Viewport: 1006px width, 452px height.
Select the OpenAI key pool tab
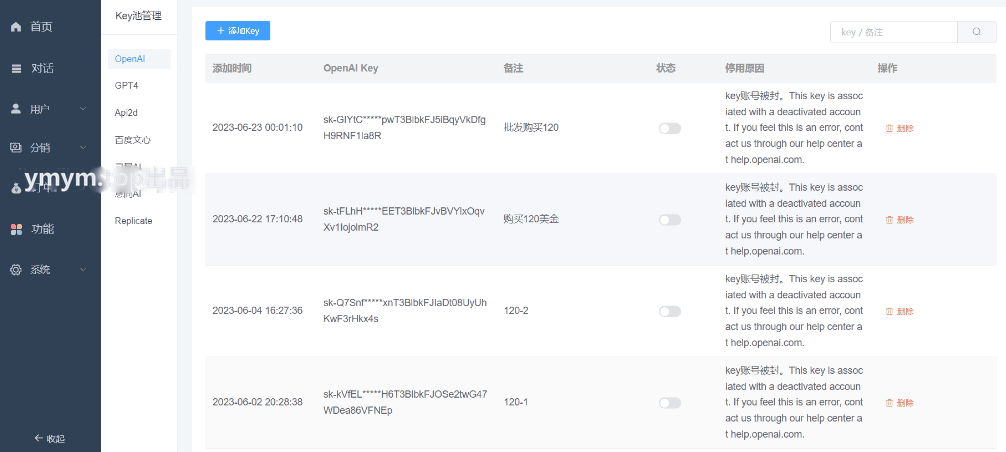click(139, 59)
